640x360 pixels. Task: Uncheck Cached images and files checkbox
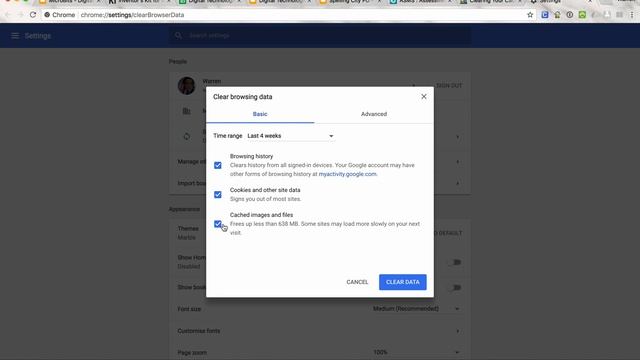[x=218, y=224]
